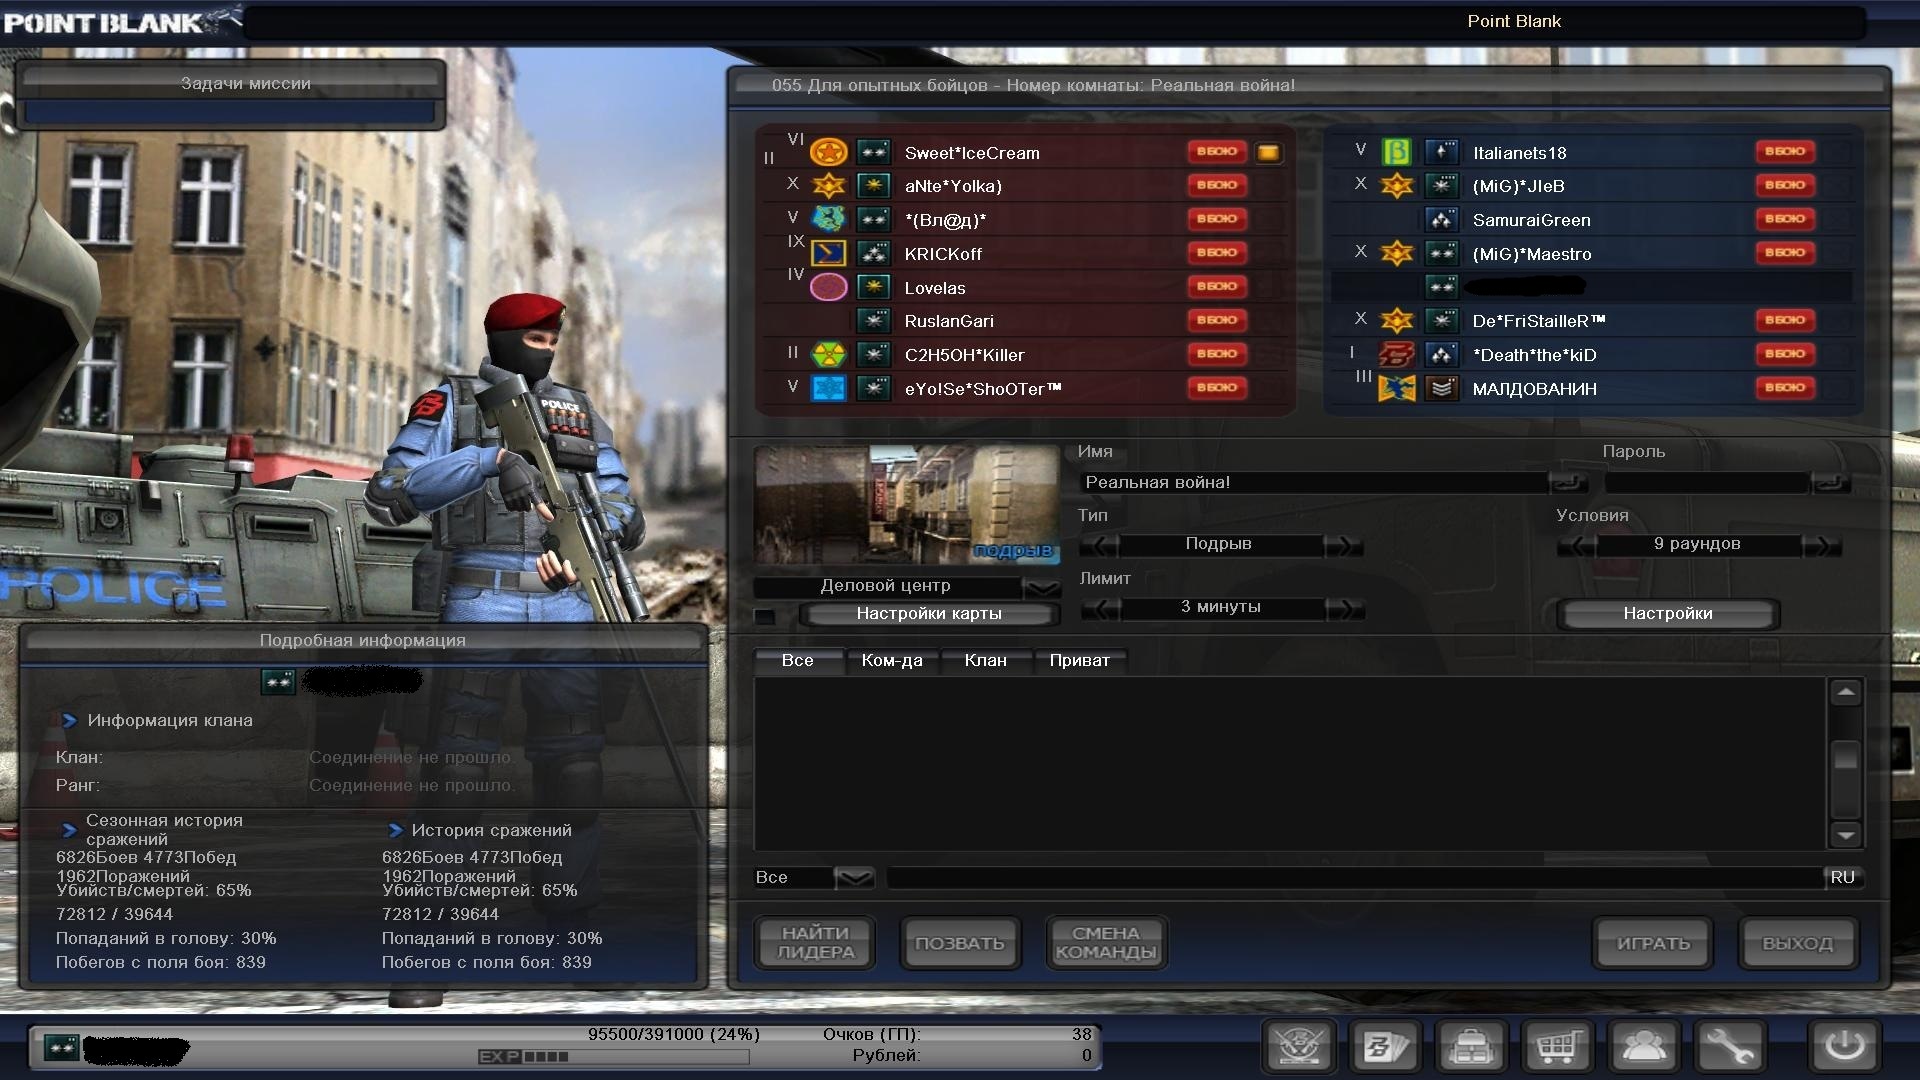Click the power exit icon
This screenshot has width=1920, height=1080.
(x=1845, y=1047)
